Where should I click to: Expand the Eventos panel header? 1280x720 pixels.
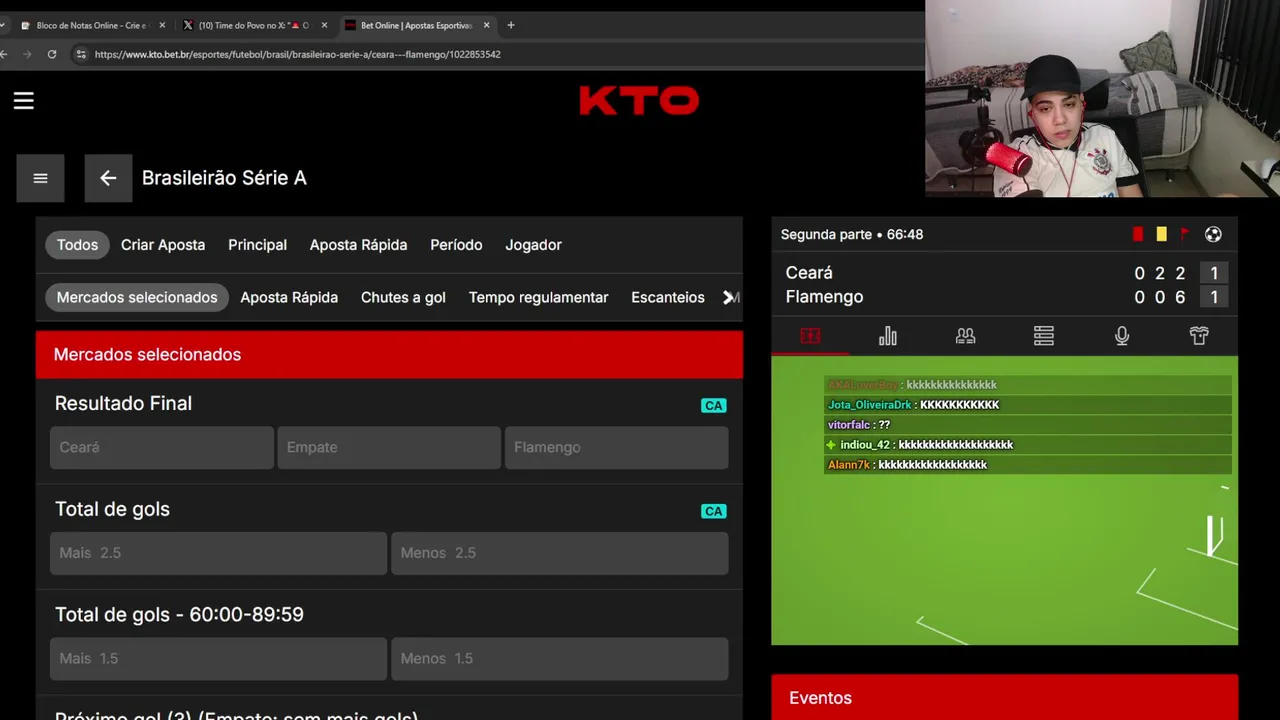1004,698
